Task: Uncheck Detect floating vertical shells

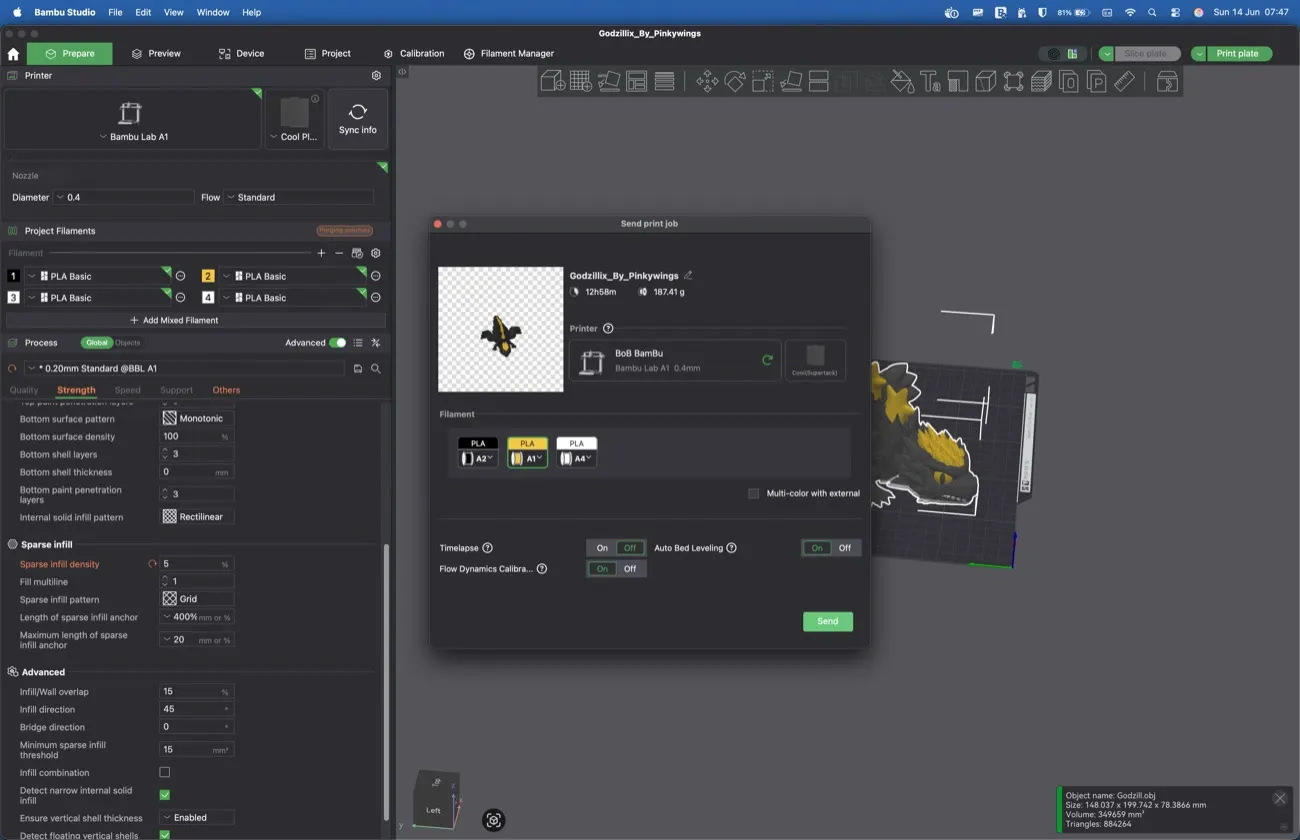Action: 165,835
